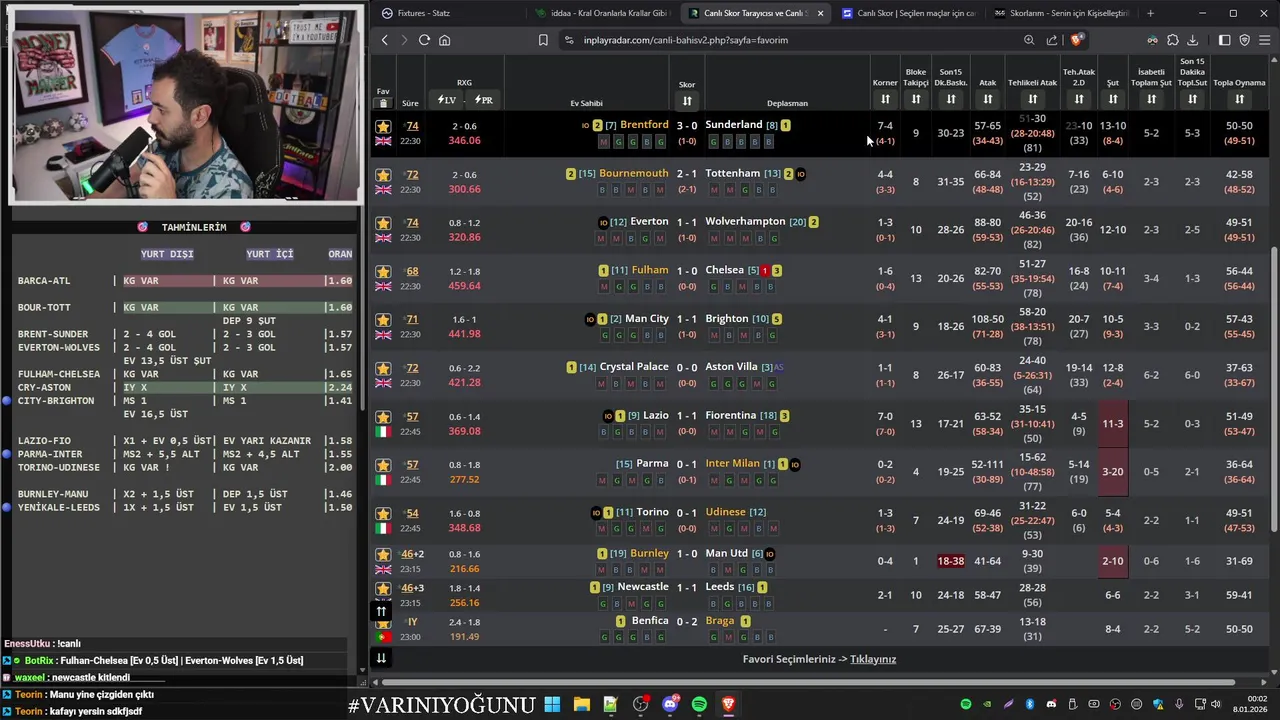Open the browser home page
Viewport: 1280px width, 720px height.
pyautogui.click(x=444, y=40)
